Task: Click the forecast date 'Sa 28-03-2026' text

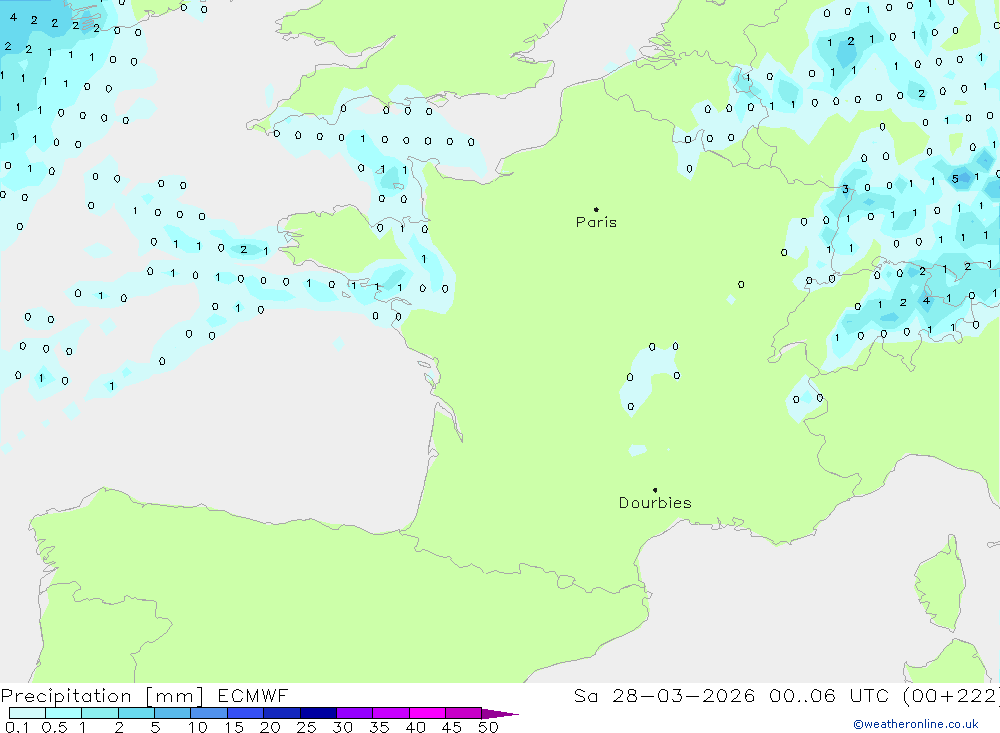Action: click(664, 695)
